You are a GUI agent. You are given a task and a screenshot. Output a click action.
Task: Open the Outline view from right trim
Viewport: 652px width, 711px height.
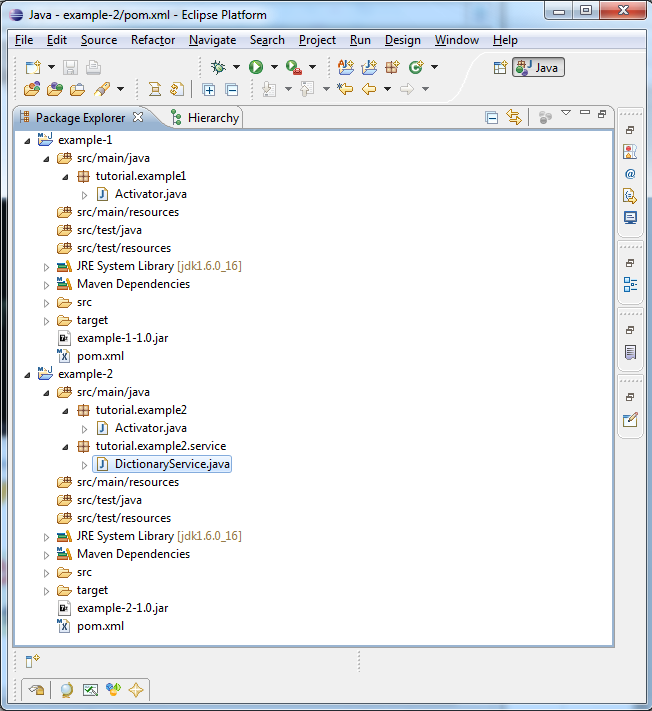coord(630,284)
